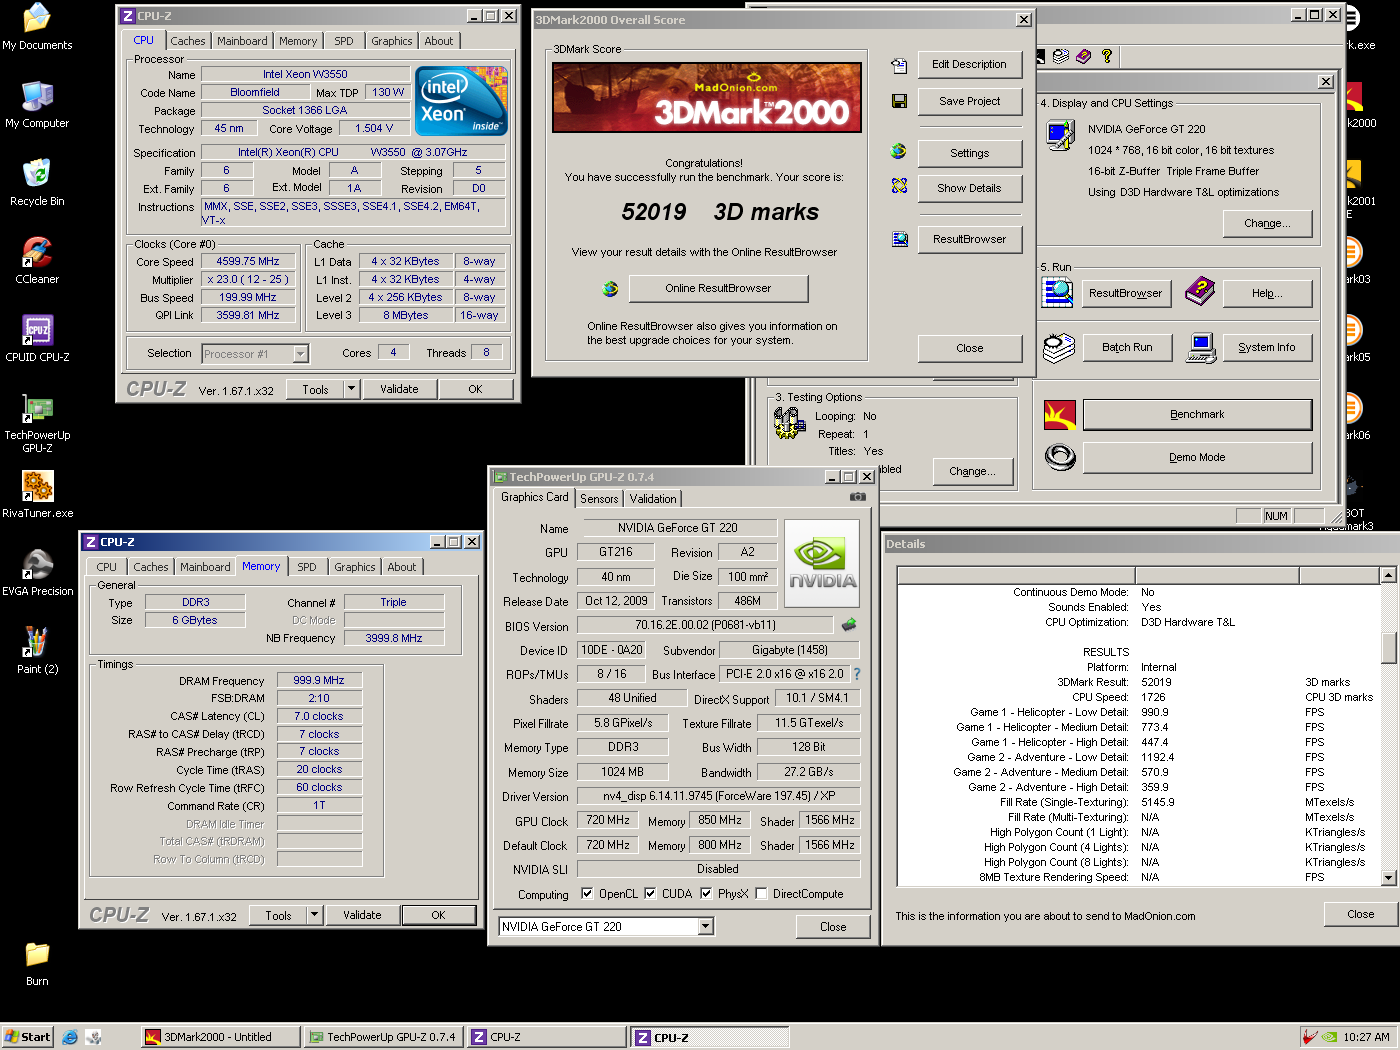
Task: Click Show Details button
Action: pyautogui.click(x=969, y=188)
